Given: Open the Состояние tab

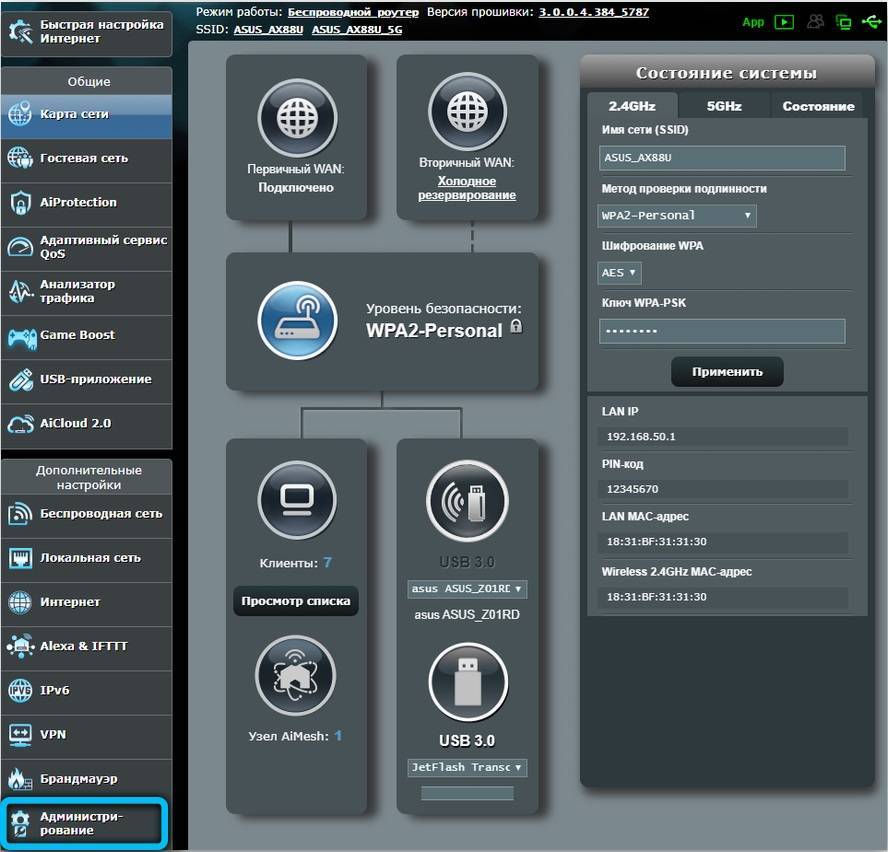Looking at the screenshot, I should [x=818, y=106].
